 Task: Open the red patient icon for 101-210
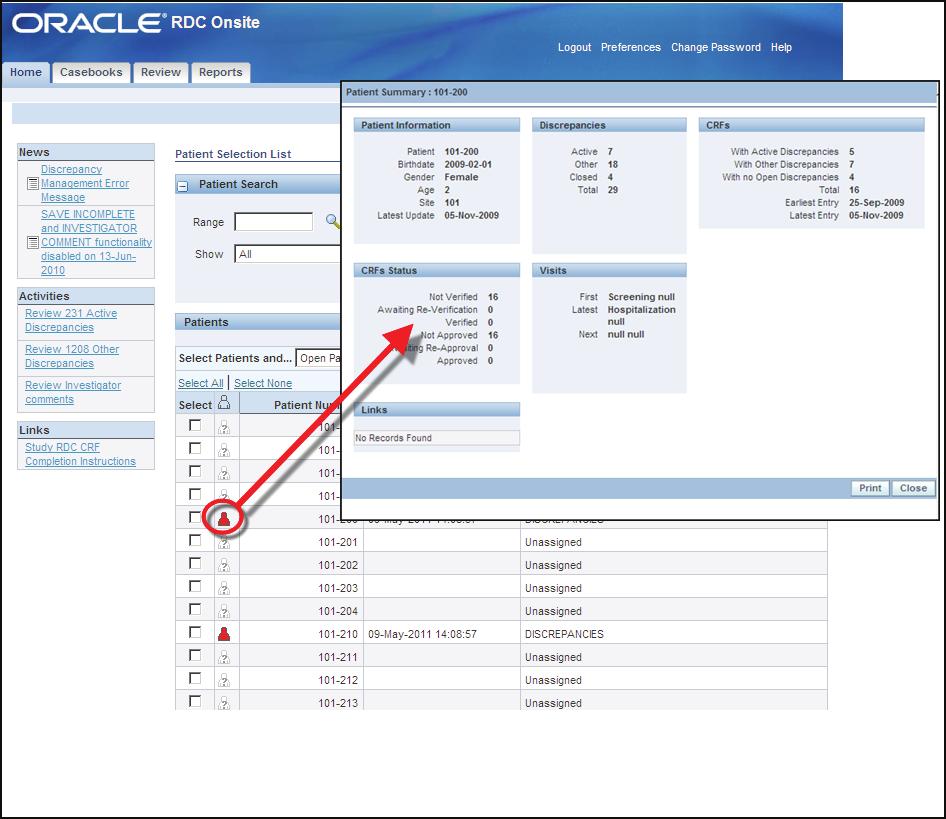[x=224, y=634]
